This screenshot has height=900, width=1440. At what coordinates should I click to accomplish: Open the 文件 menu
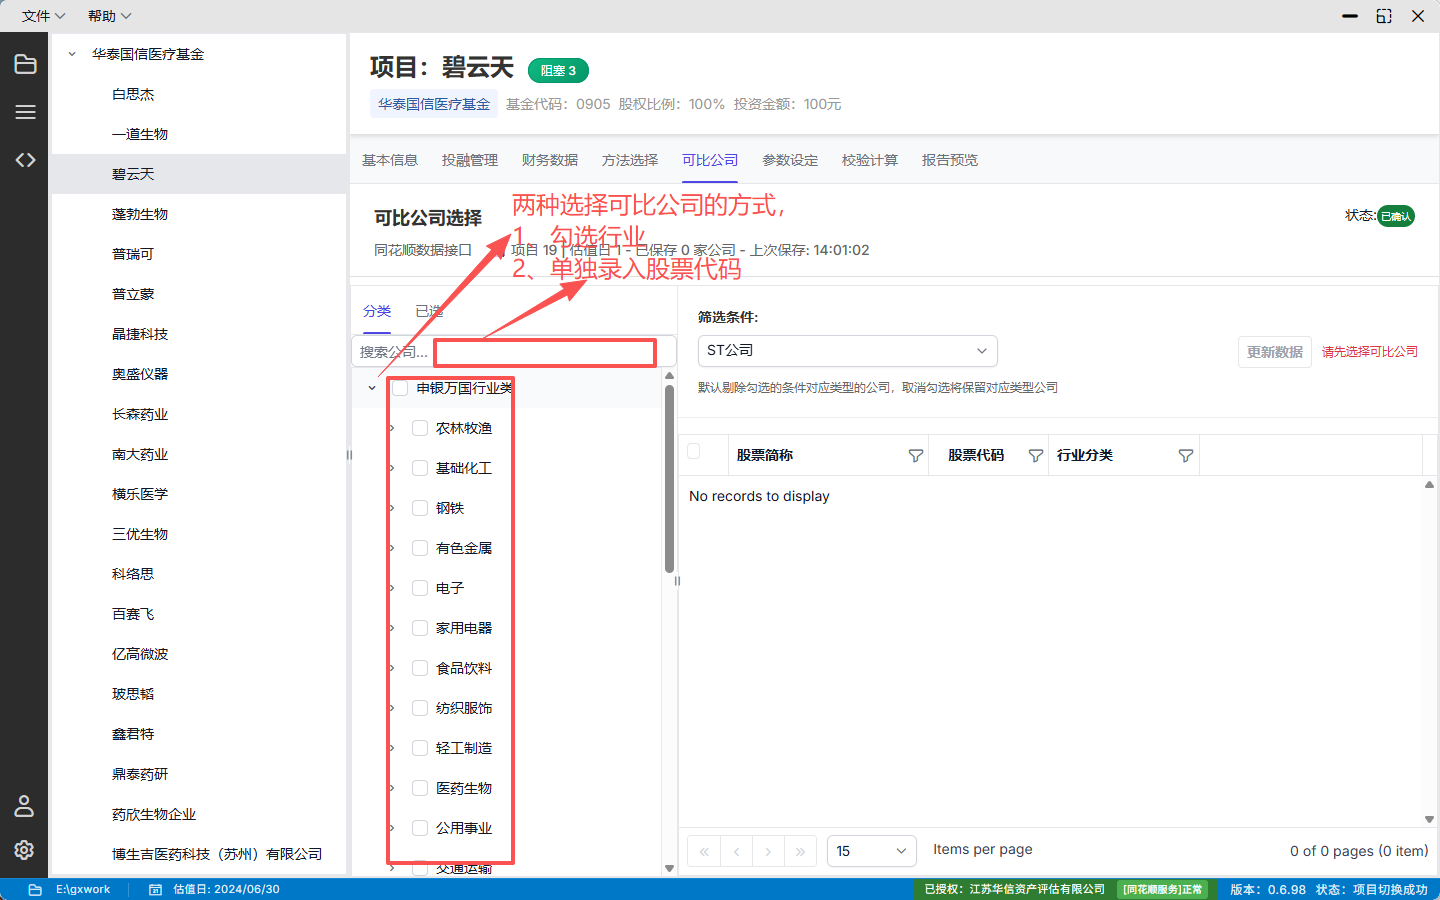click(43, 16)
